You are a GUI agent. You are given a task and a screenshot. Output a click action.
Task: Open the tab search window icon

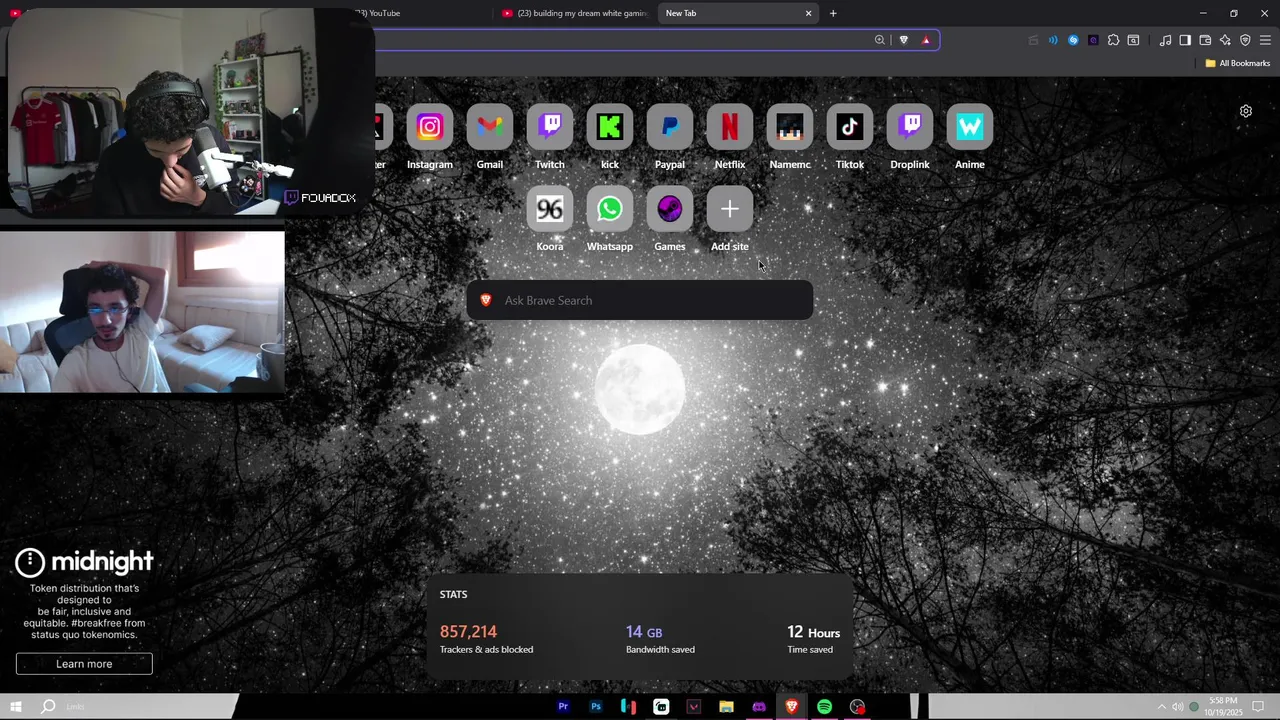(x=1133, y=40)
